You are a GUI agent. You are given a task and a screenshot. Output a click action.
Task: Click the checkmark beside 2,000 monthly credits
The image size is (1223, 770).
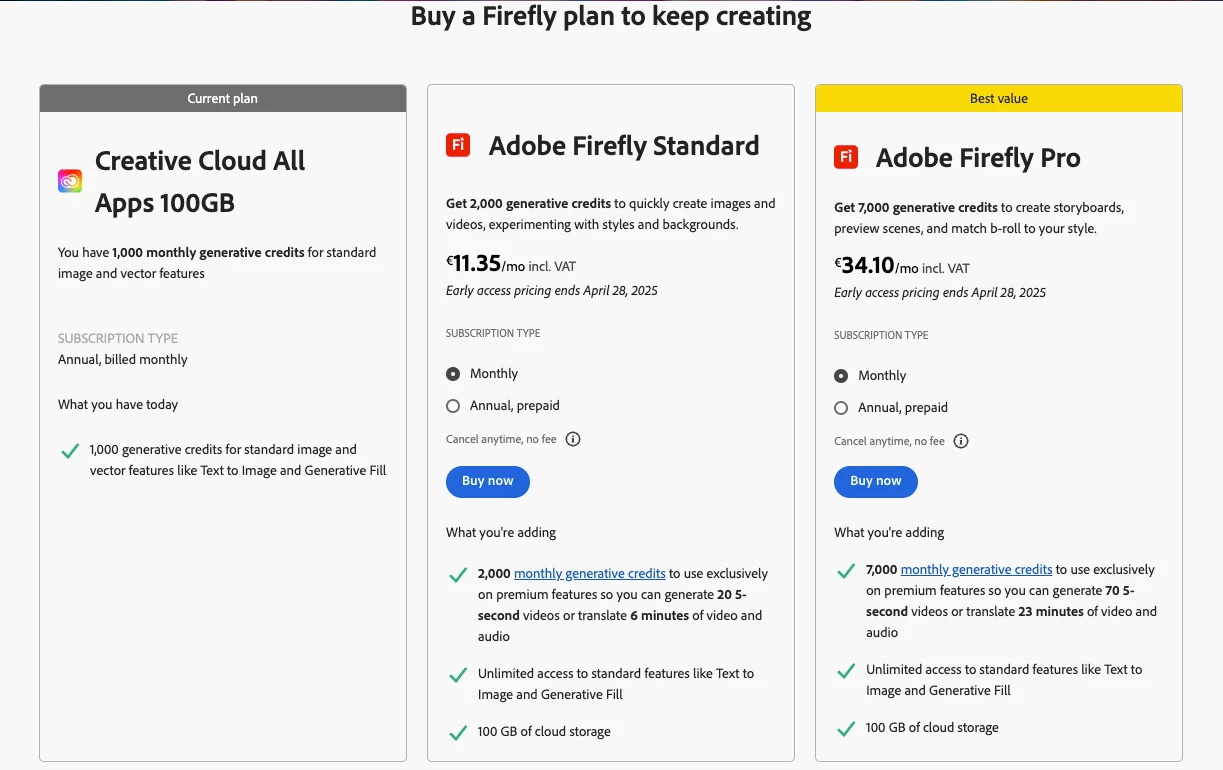point(458,575)
